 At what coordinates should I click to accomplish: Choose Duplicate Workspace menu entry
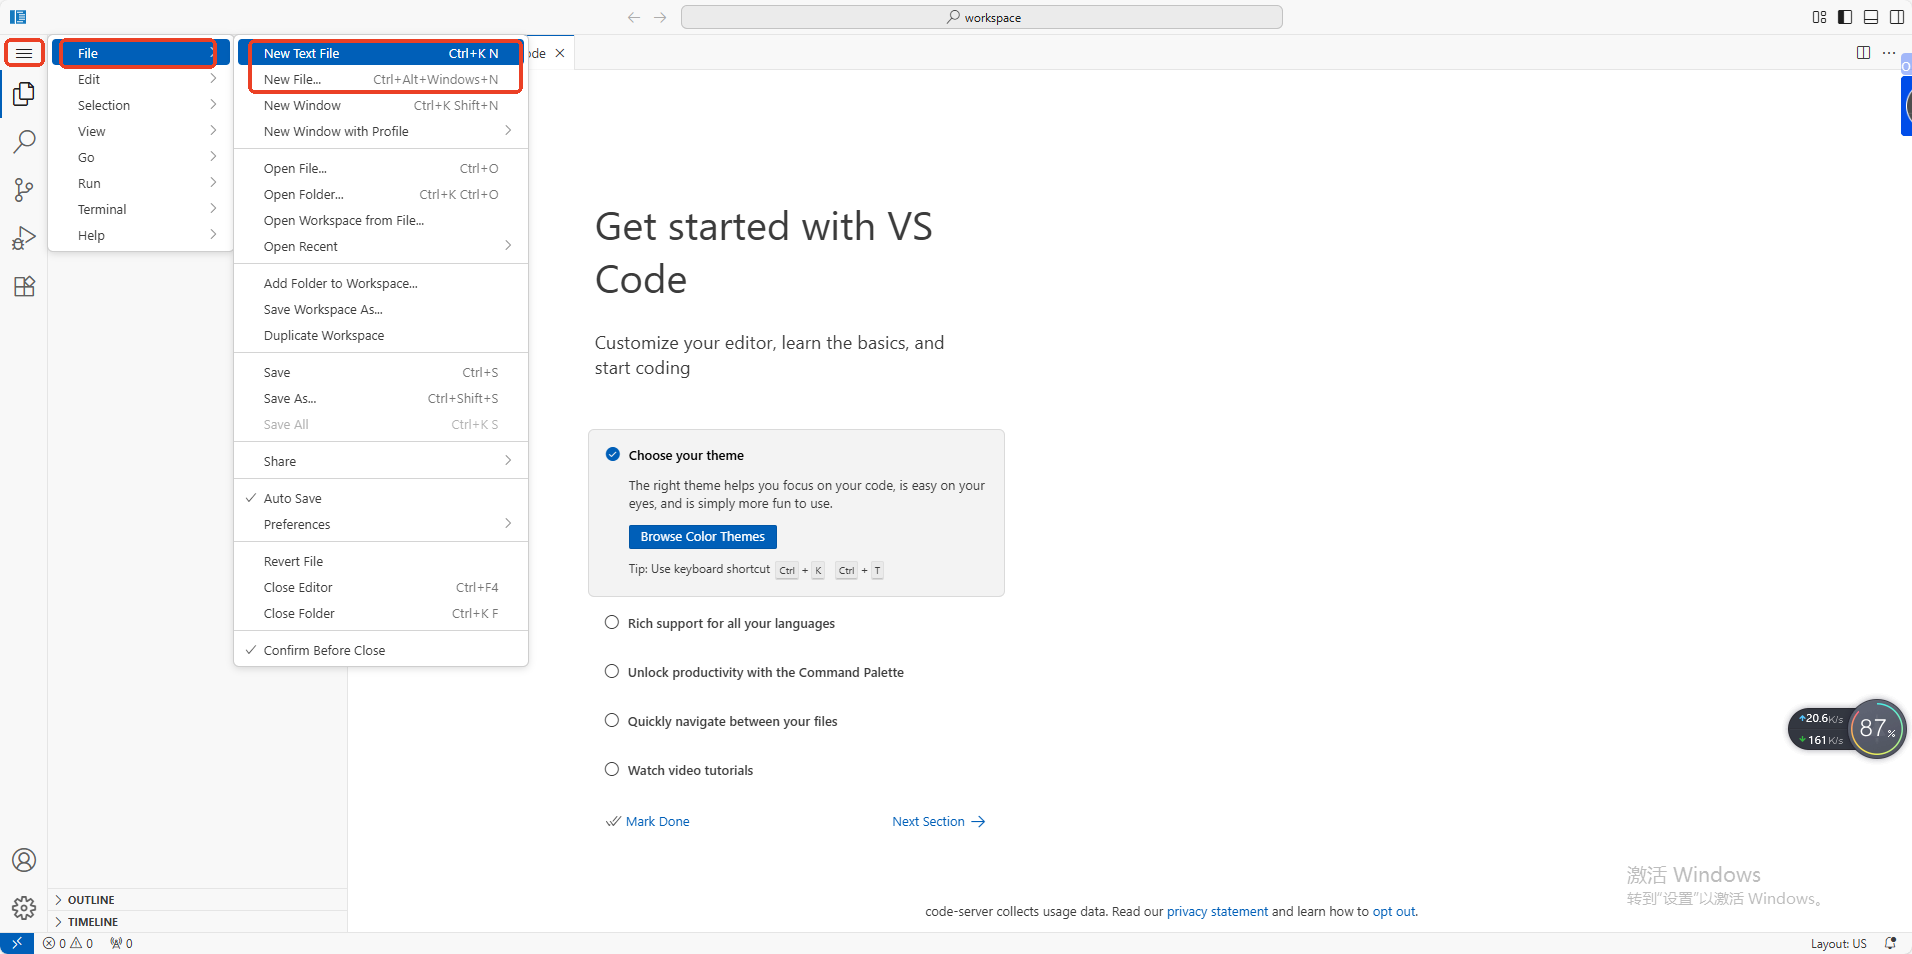381,335
